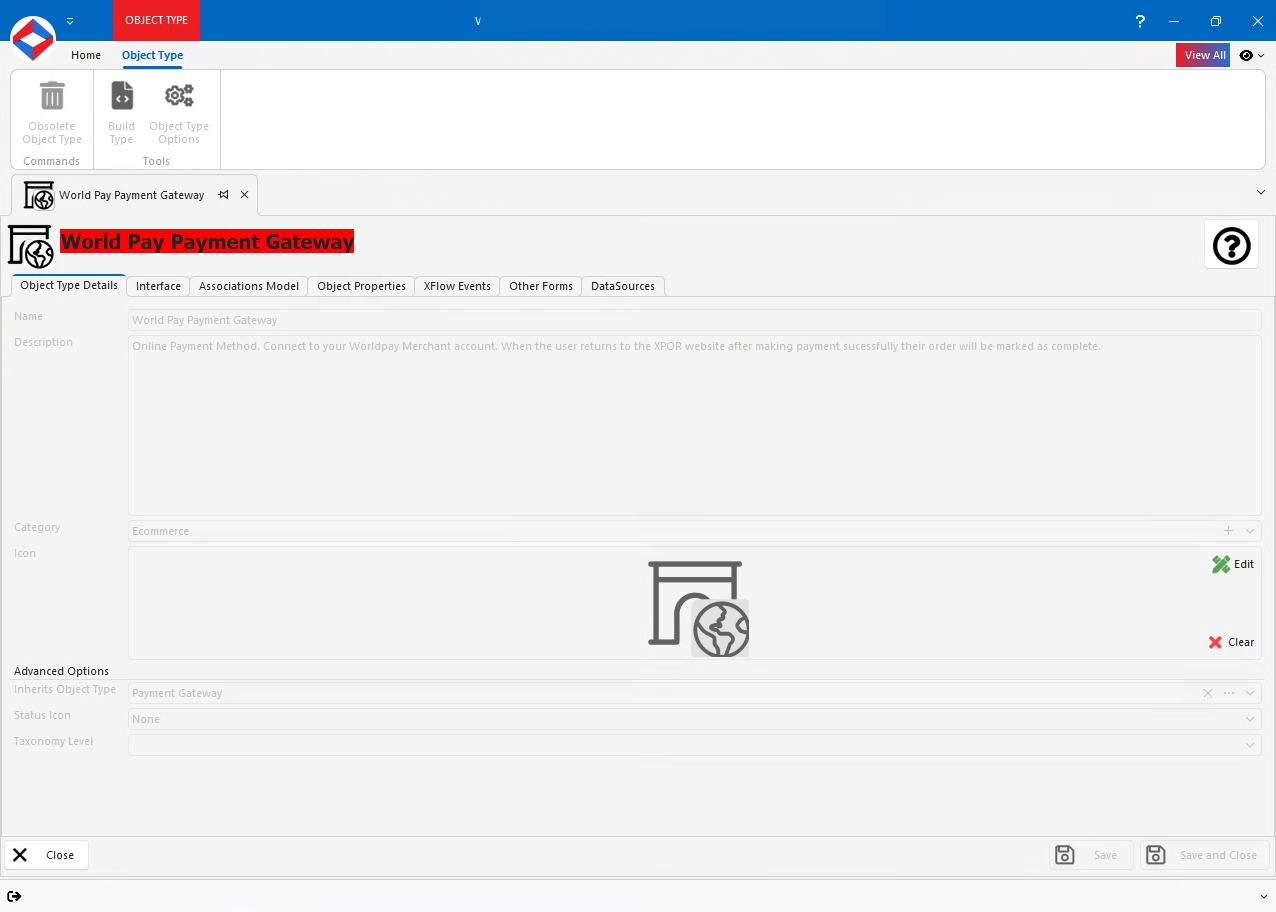Expand the Category dropdown showing Ecommerce
Screen dimensions: 1276x912
tap(1249, 531)
